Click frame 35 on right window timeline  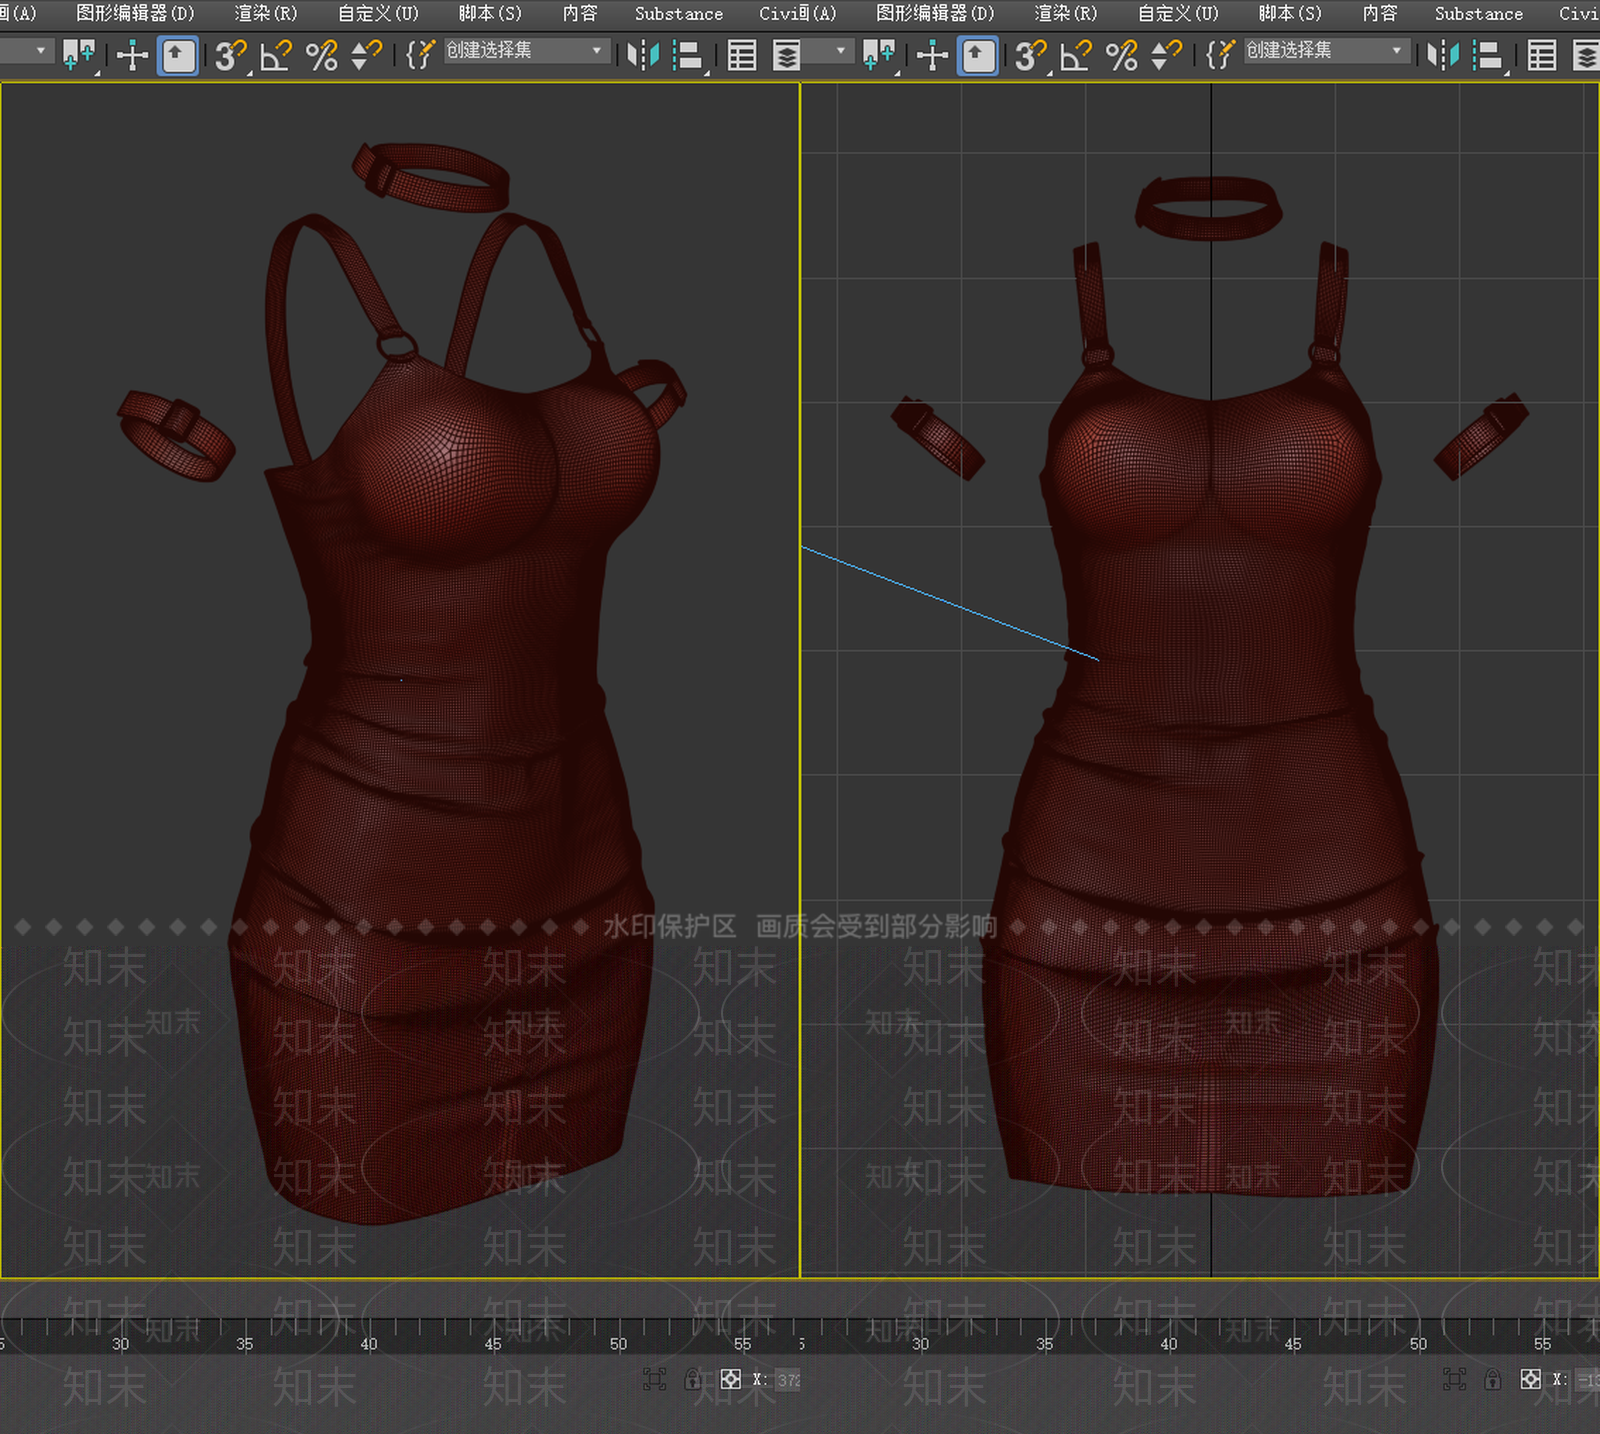1044,1344
